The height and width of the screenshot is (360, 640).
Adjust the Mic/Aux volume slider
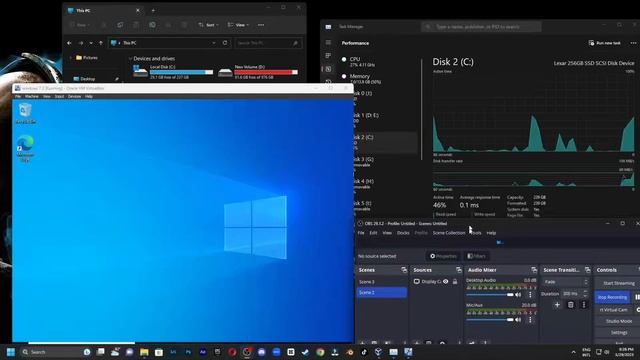click(x=490, y=320)
